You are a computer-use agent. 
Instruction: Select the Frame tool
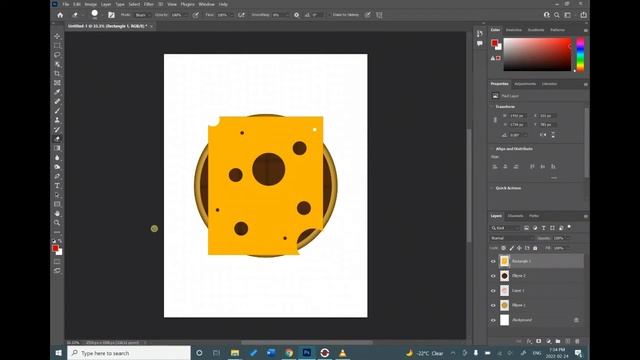(x=57, y=83)
